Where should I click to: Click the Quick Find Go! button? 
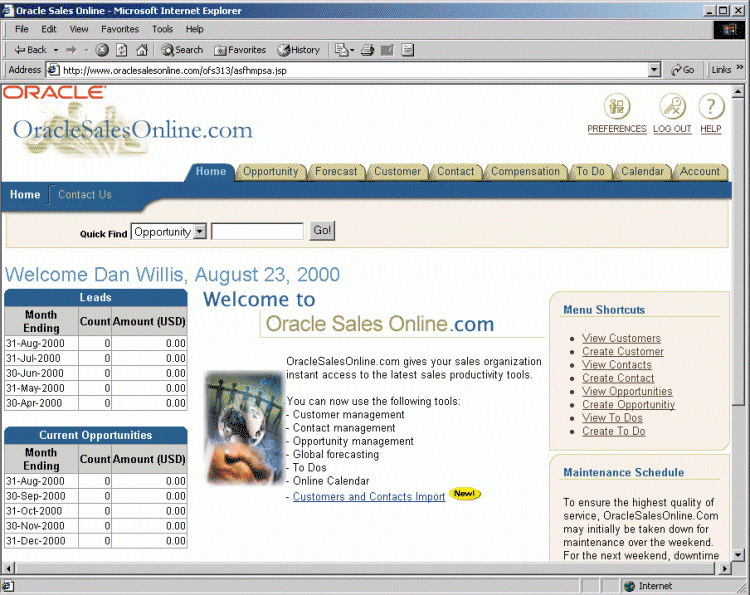click(322, 231)
